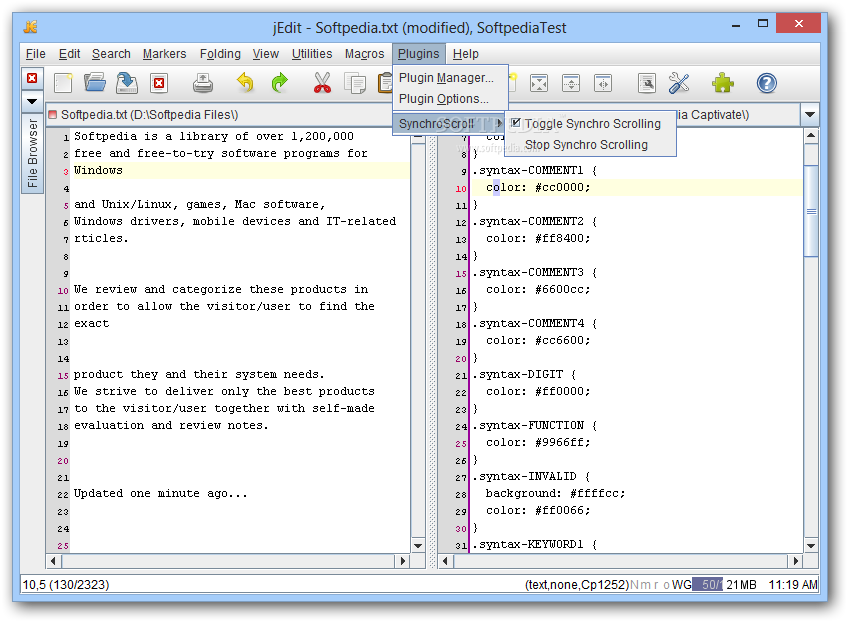Open Global options tools icon
Screen dimensions: 848x622
[679, 83]
